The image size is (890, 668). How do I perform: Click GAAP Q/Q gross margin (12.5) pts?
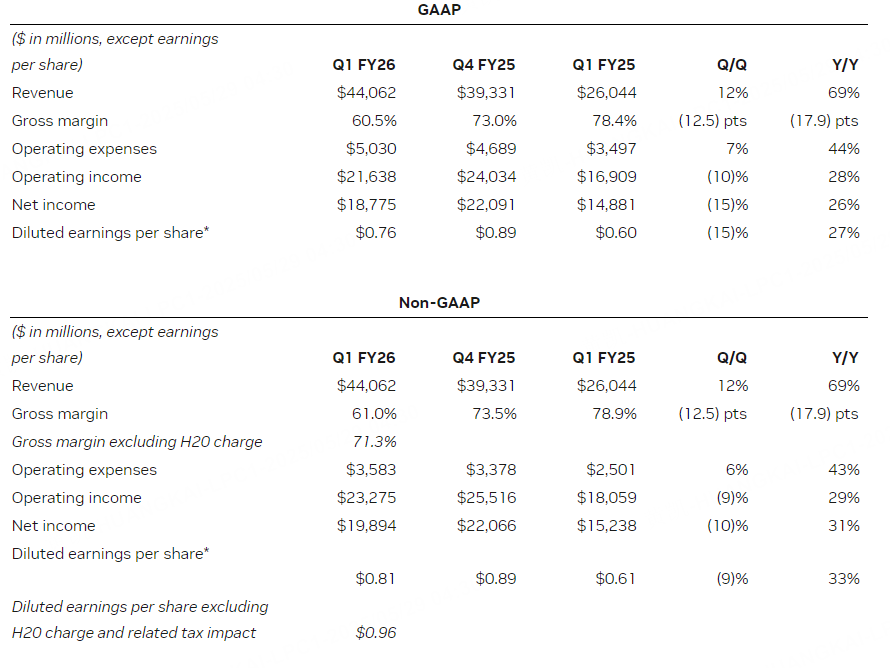pos(713,121)
